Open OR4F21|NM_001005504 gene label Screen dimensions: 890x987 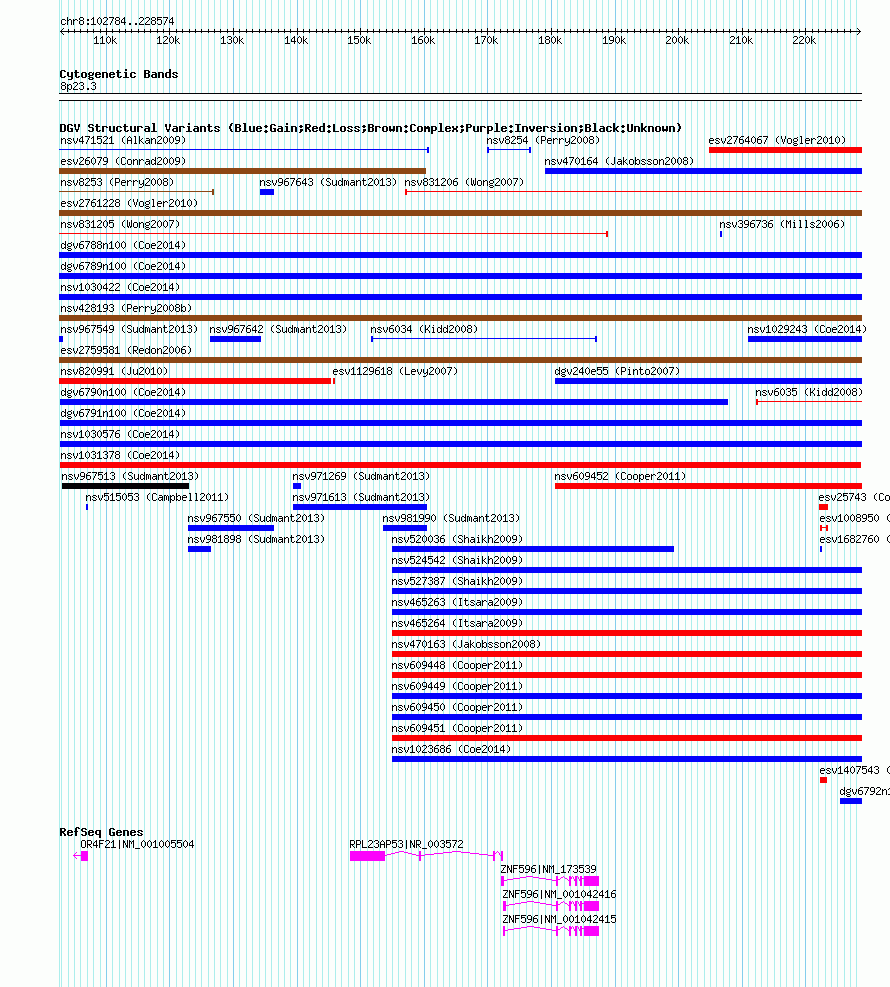point(137,844)
